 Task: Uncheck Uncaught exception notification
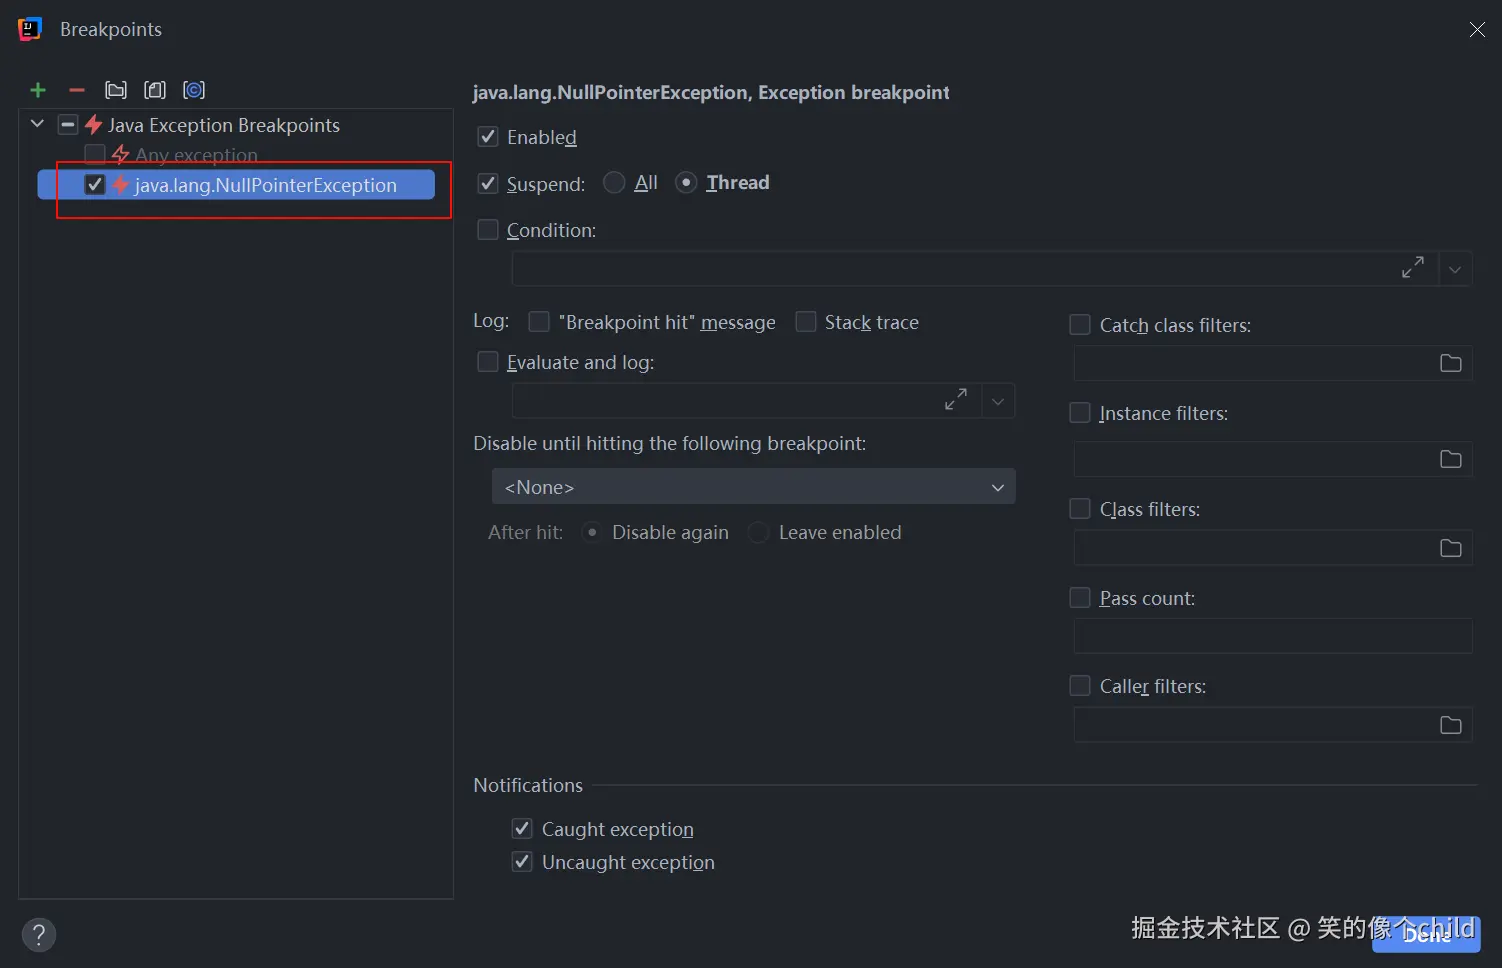click(522, 862)
